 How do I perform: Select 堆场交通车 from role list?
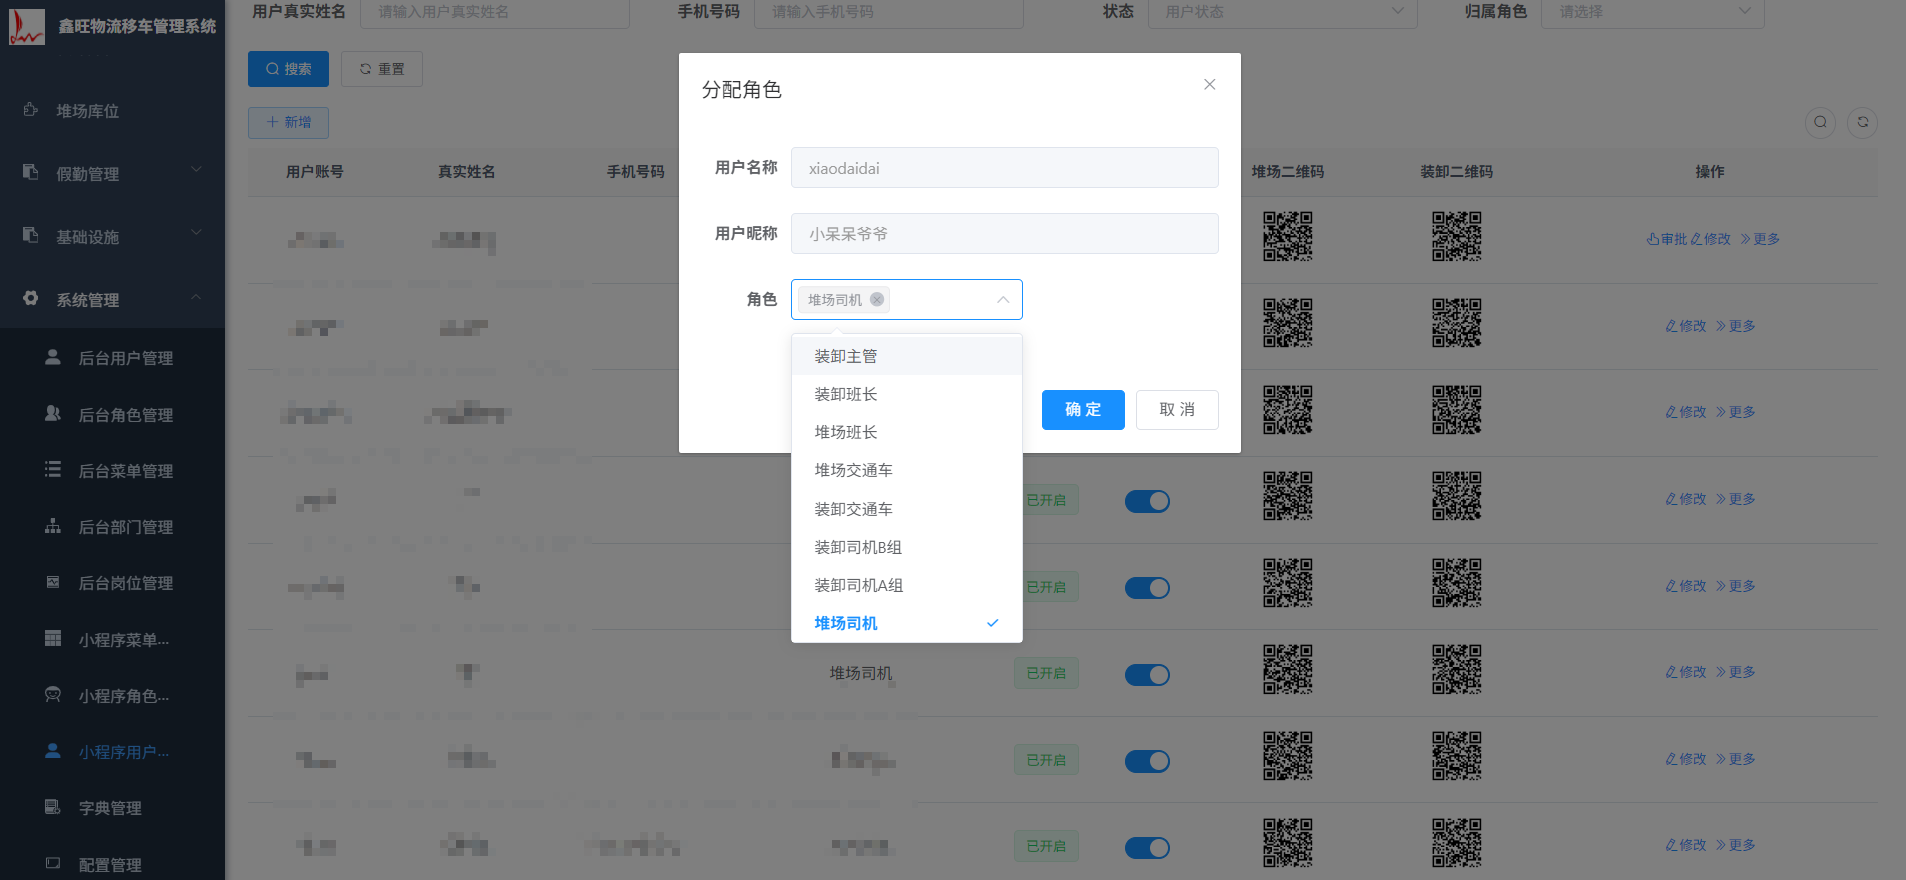click(x=907, y=470)
